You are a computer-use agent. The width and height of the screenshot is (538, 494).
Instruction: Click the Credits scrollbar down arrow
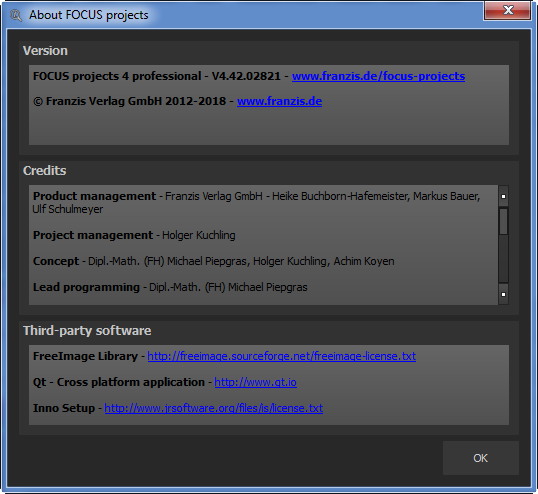click(x=503, y=294)
